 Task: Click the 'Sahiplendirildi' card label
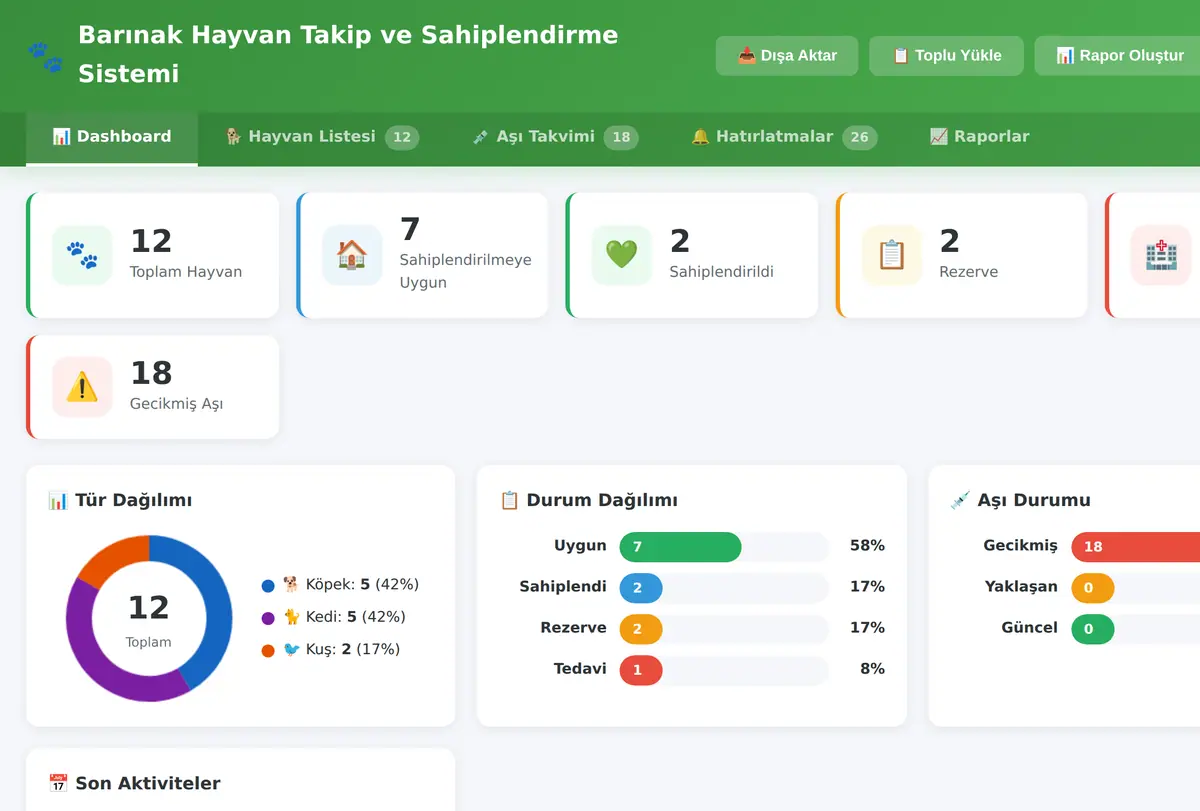pyautogui.click(x=722, y=272)
